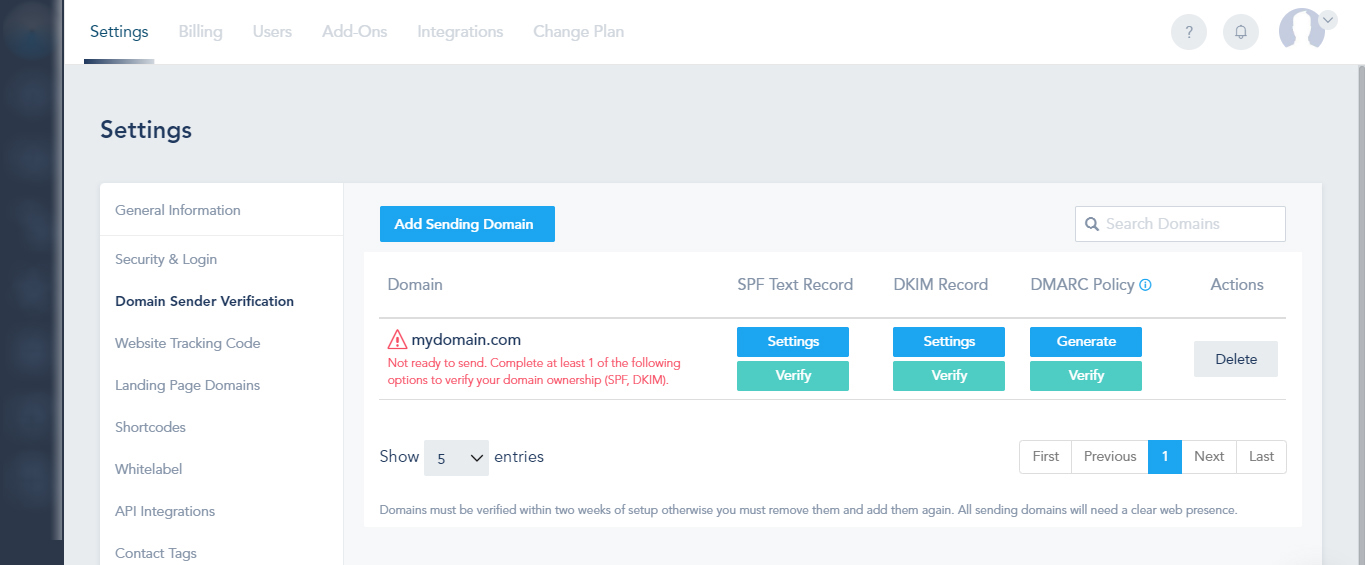Click the DMARC Policy info icon
Image resolution: width=1365 pixels, height=565 pixels.
click(1146, 285)
